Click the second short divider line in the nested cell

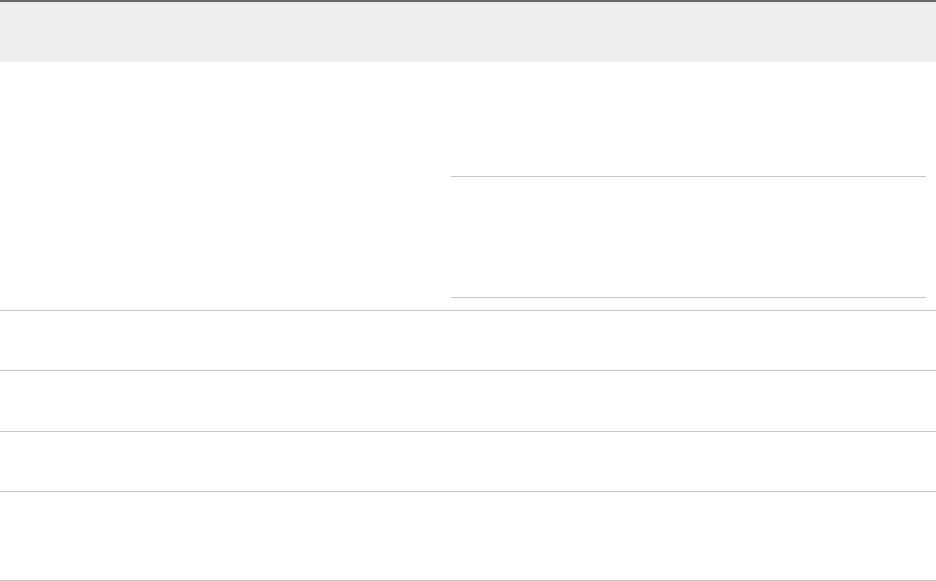pyautogui.click(x=688, y=297)
